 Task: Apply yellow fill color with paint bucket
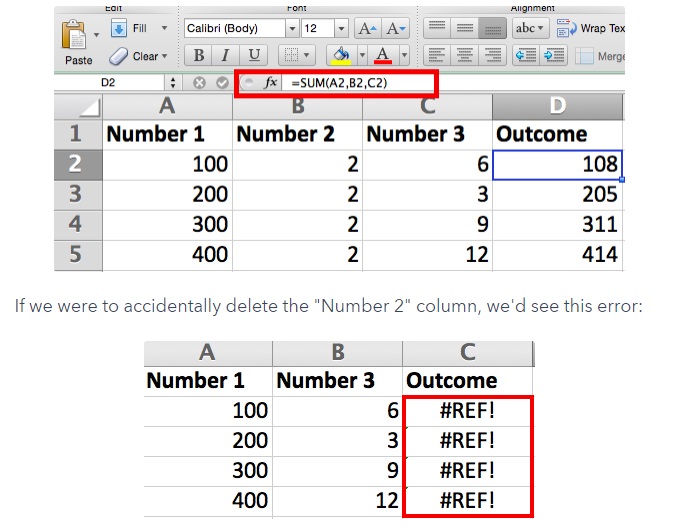coord(341,55)
